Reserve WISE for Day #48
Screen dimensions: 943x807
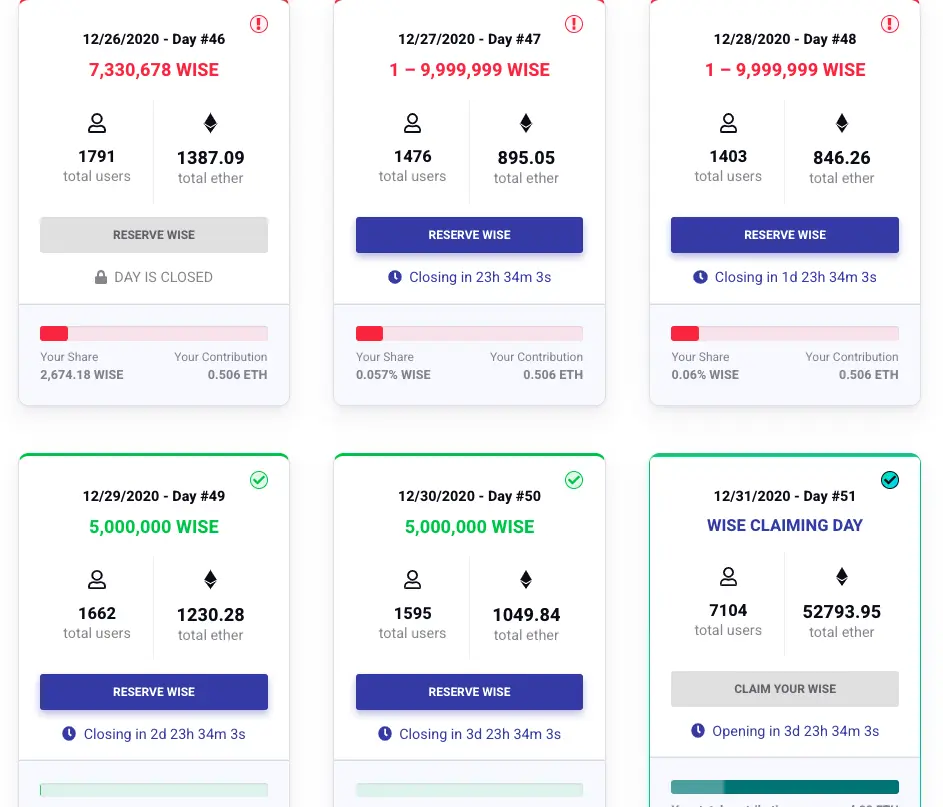[x=785, y=235]
